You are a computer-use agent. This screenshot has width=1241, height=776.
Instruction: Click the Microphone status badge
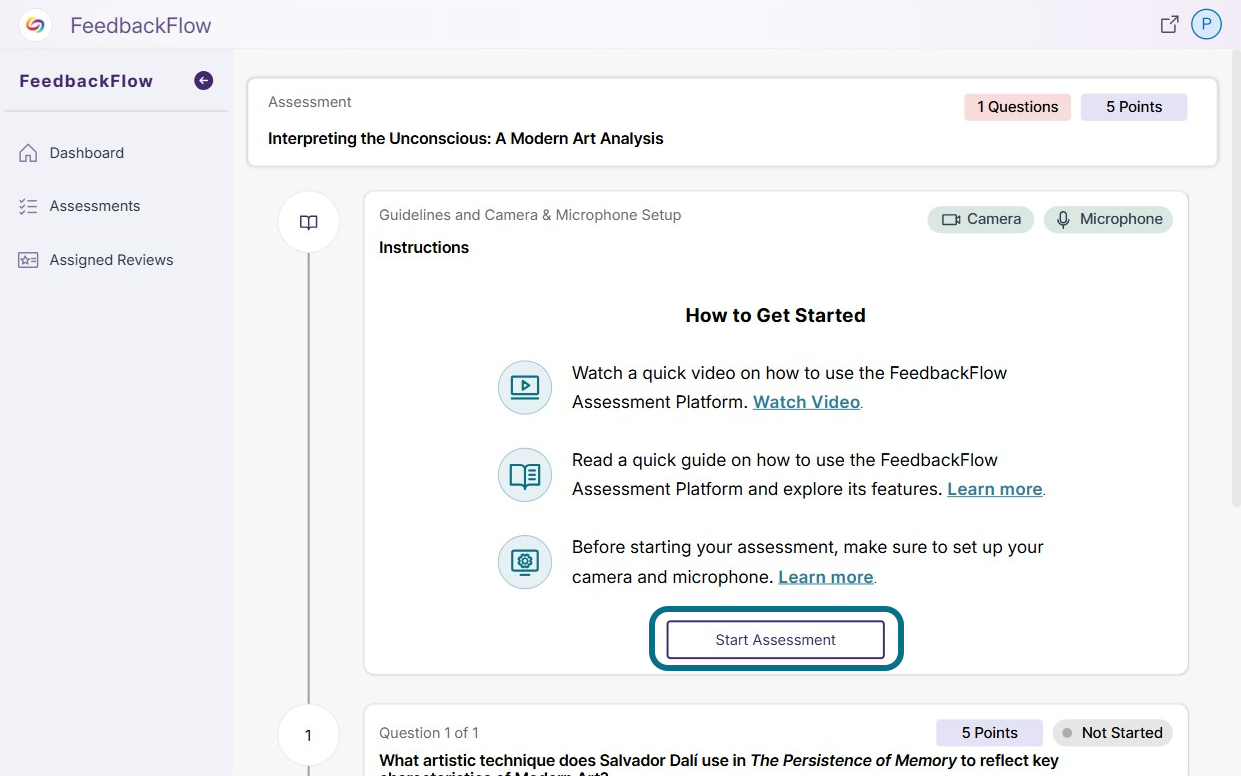pos(1108,219)
